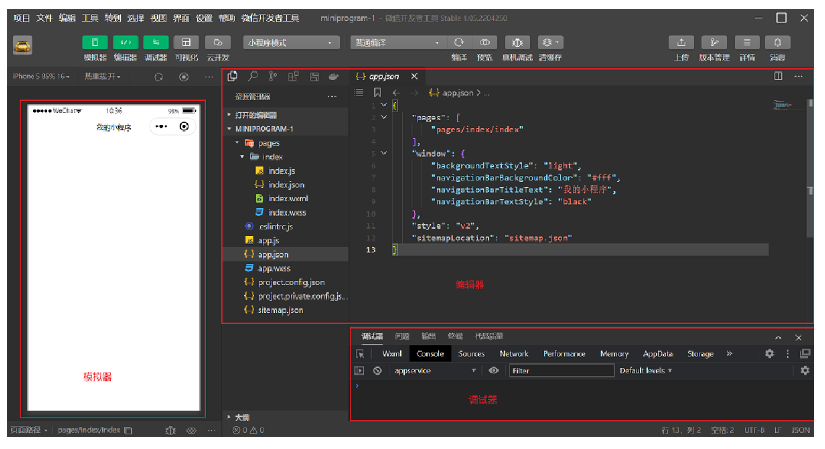This screenshot has width=825, height=449.
Task: Click resource manager more options ellipsis
Action: pos(332,96)
